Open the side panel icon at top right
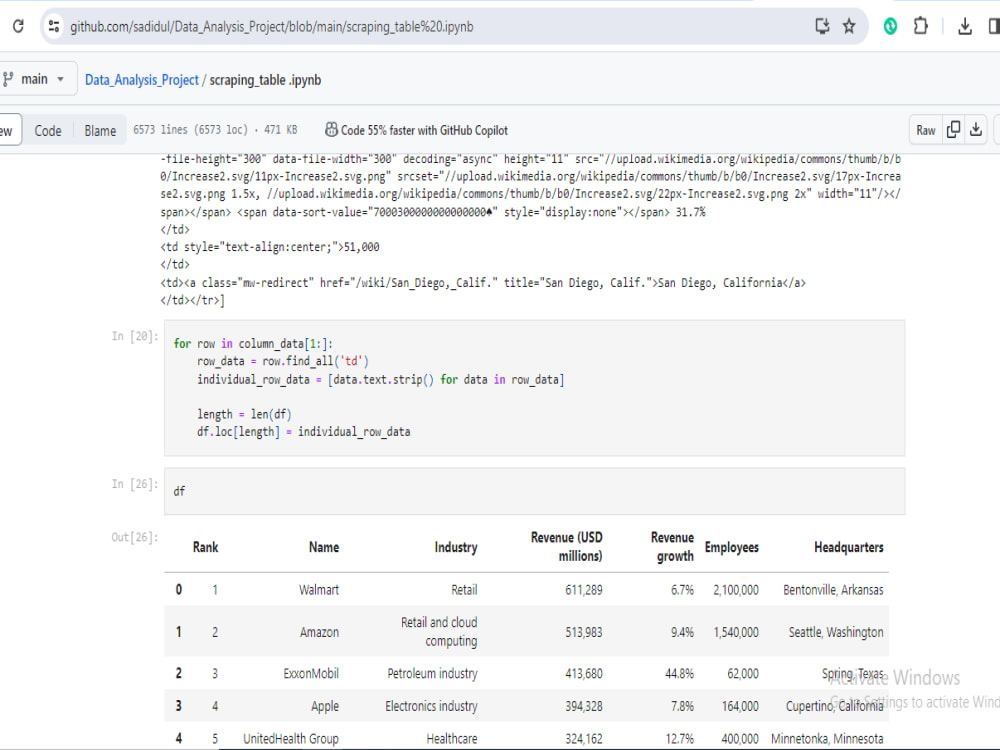Image resolution: width=1000 pixels, height=750 pixels. click(995, 26)
